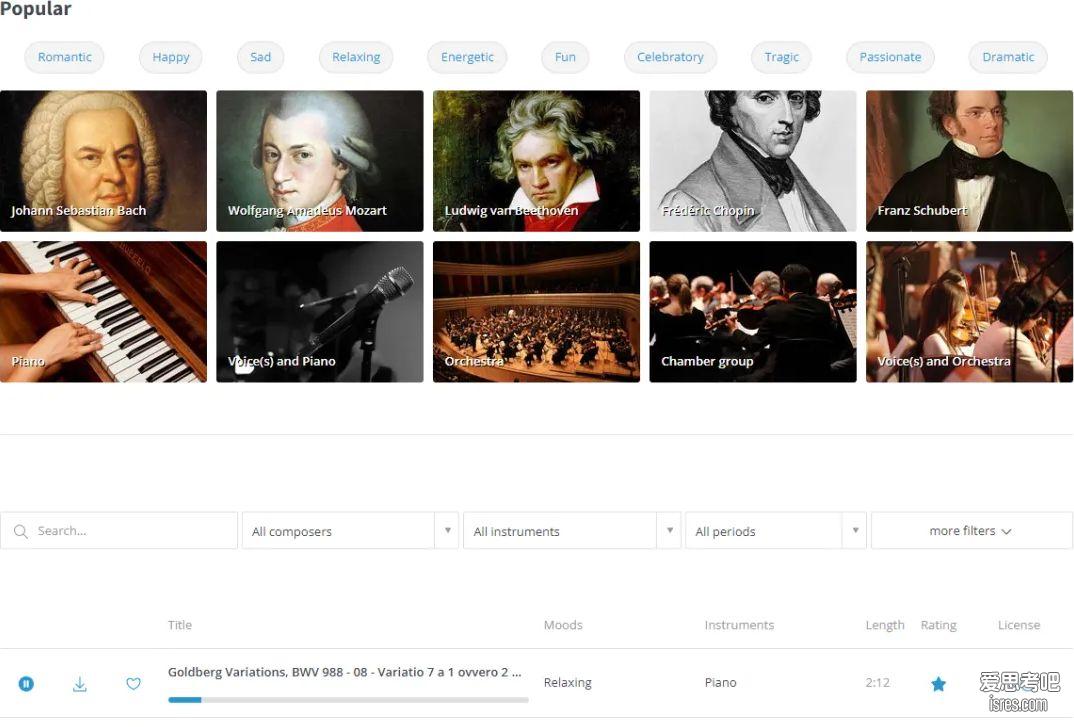The height and width of the screenshot is (727, 1074).
Task: Select the Romantic mood tag
Action: 64,57
